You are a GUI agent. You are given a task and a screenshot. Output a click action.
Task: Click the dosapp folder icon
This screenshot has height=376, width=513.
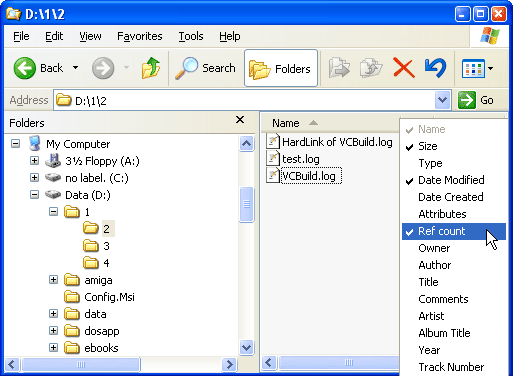72,331
